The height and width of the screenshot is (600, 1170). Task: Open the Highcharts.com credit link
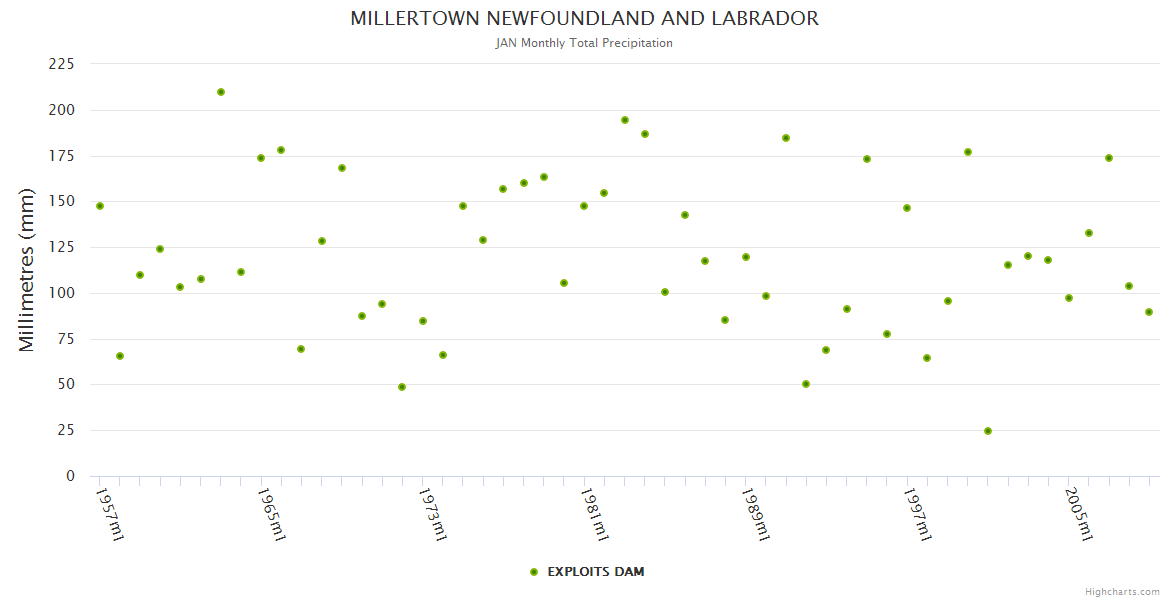click(1122, 591)
